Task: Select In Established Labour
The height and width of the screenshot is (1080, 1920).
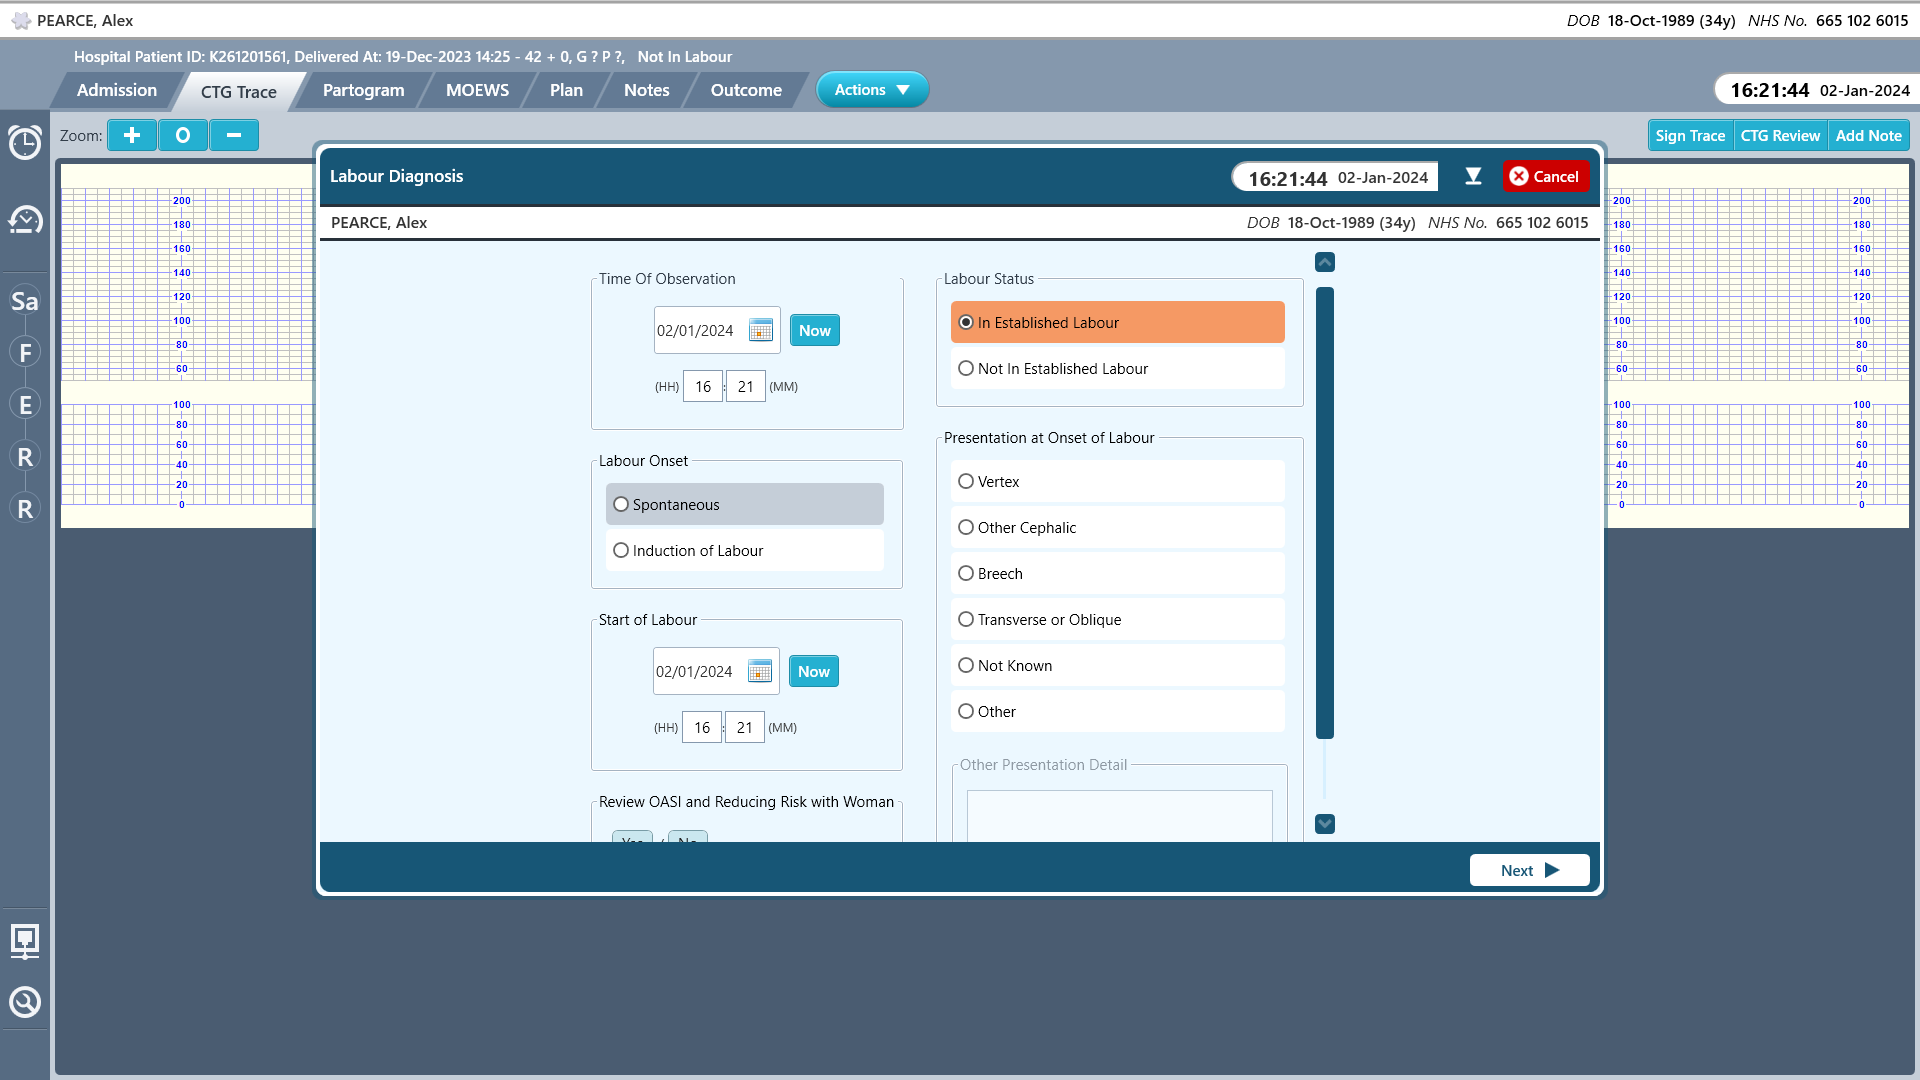Action: pyautogui.click(x=1117, y=323)
